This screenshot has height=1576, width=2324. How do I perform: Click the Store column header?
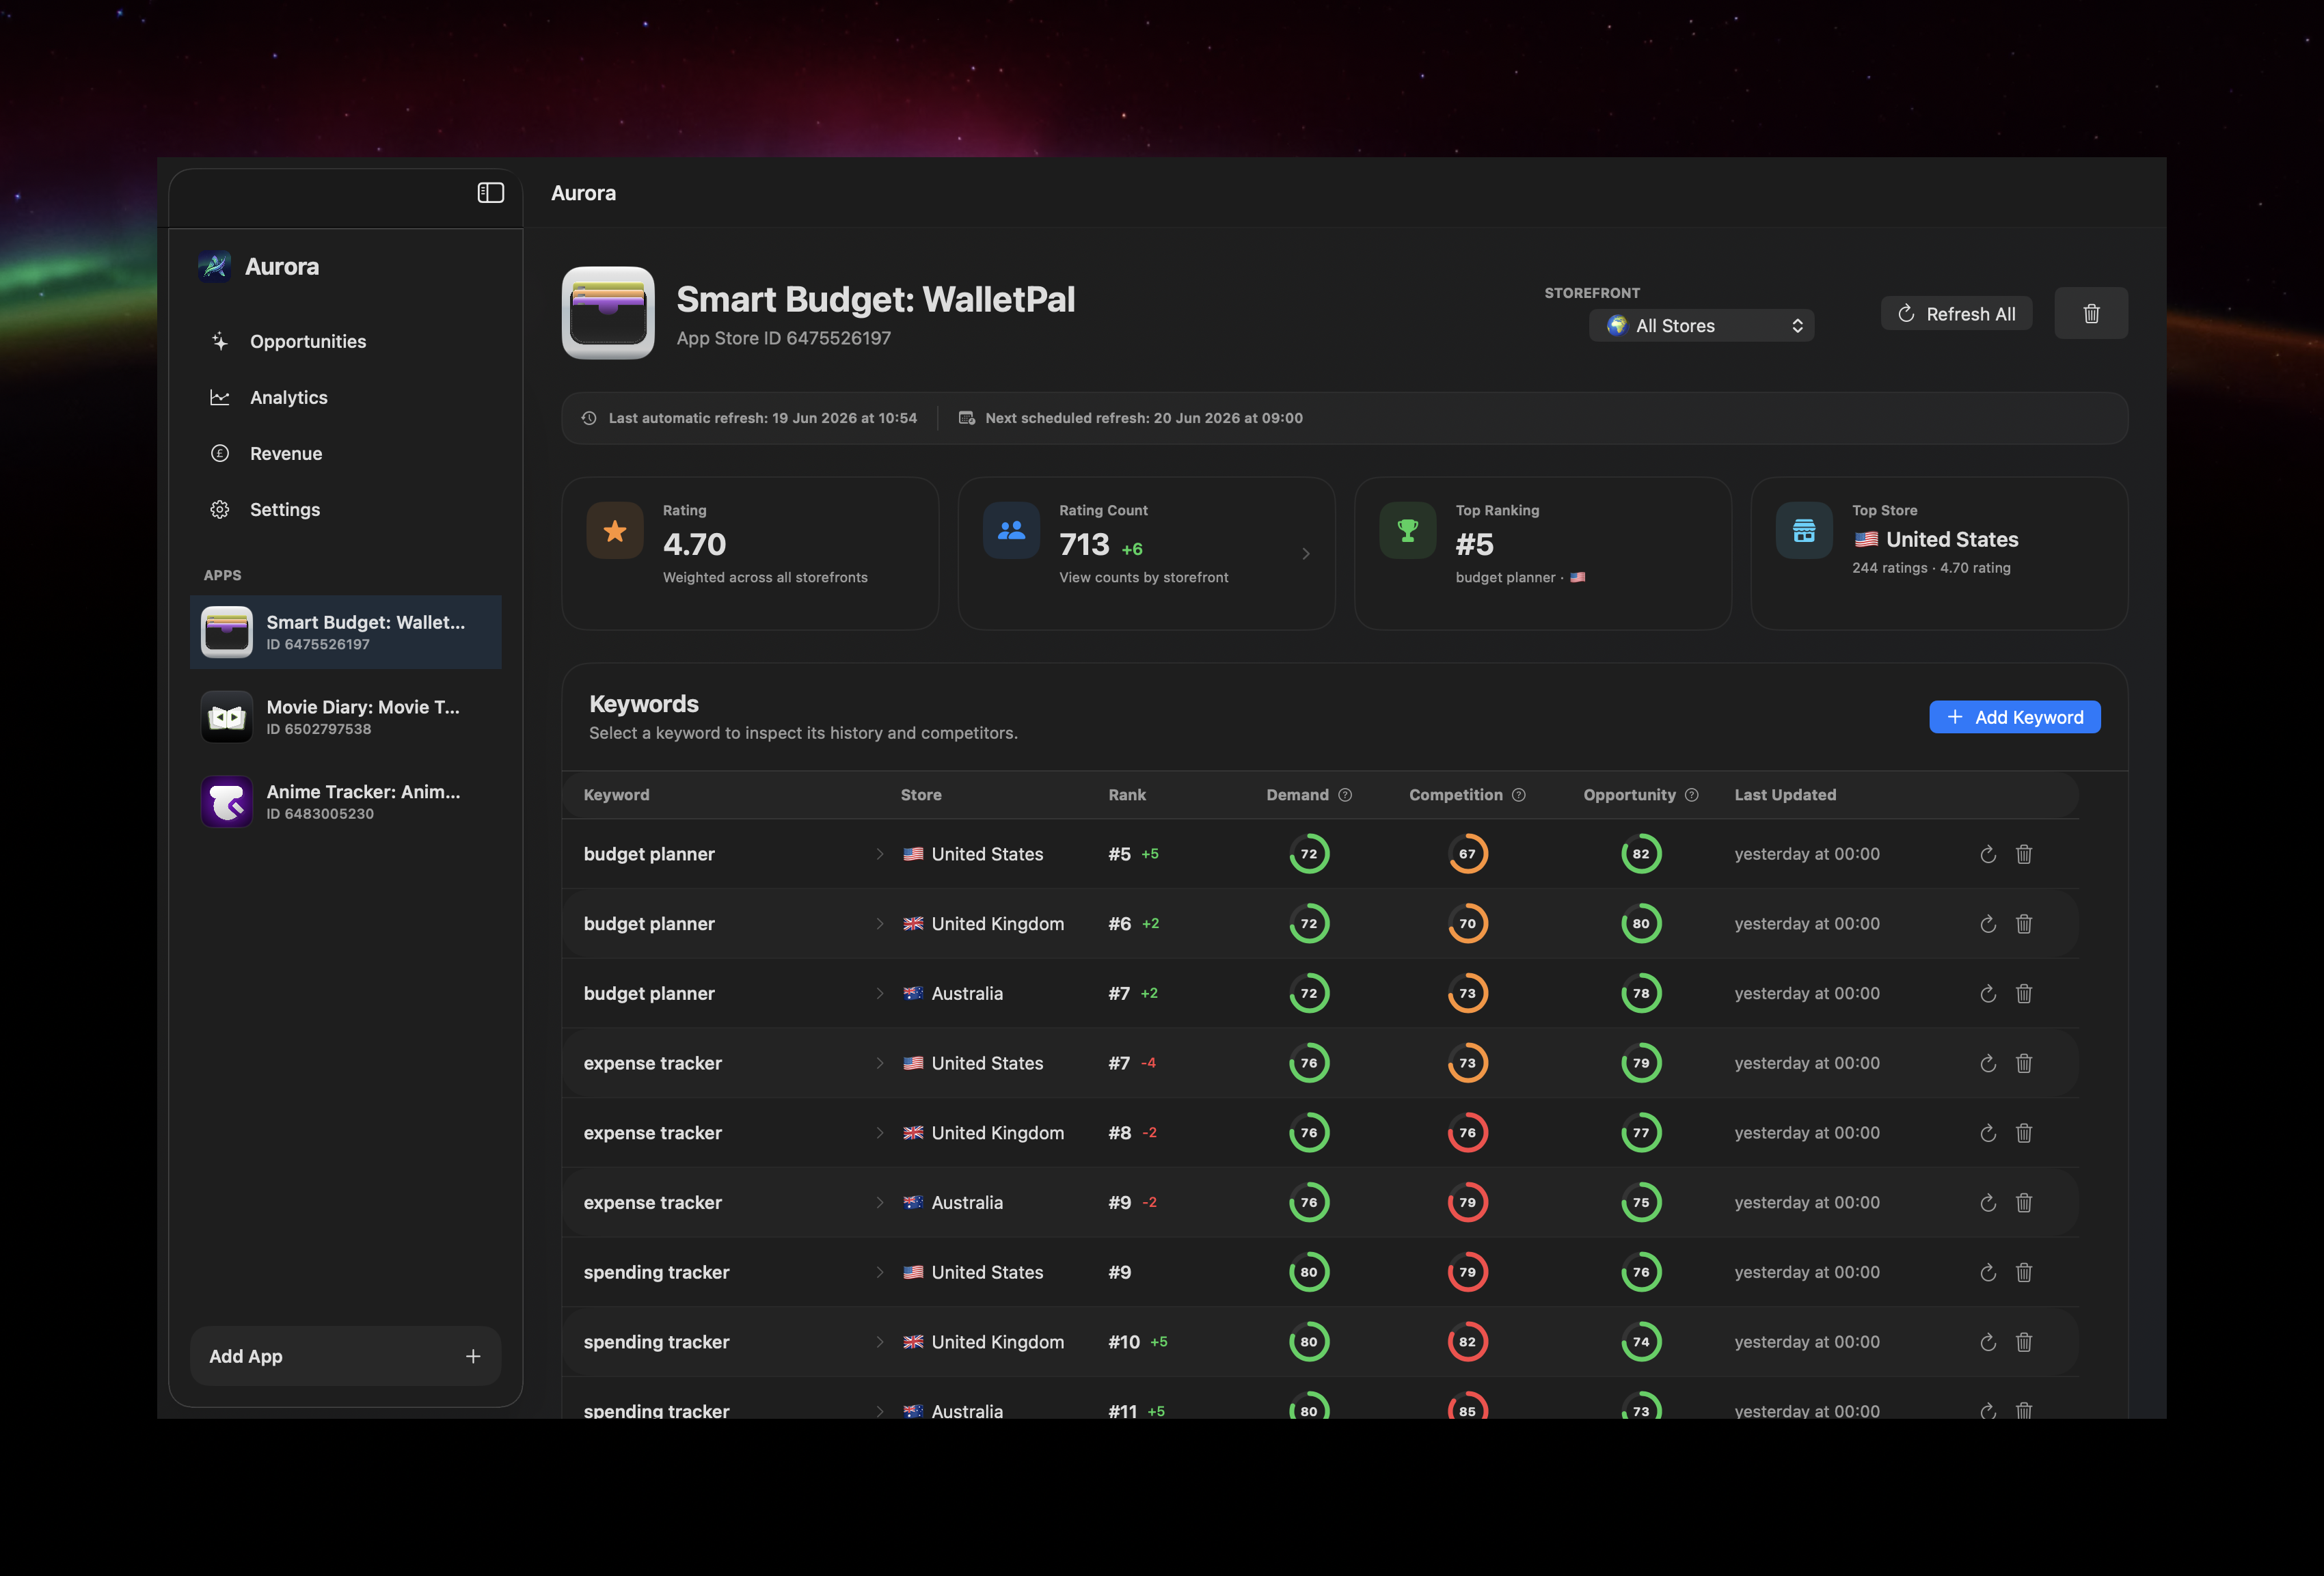coord(921,795)
